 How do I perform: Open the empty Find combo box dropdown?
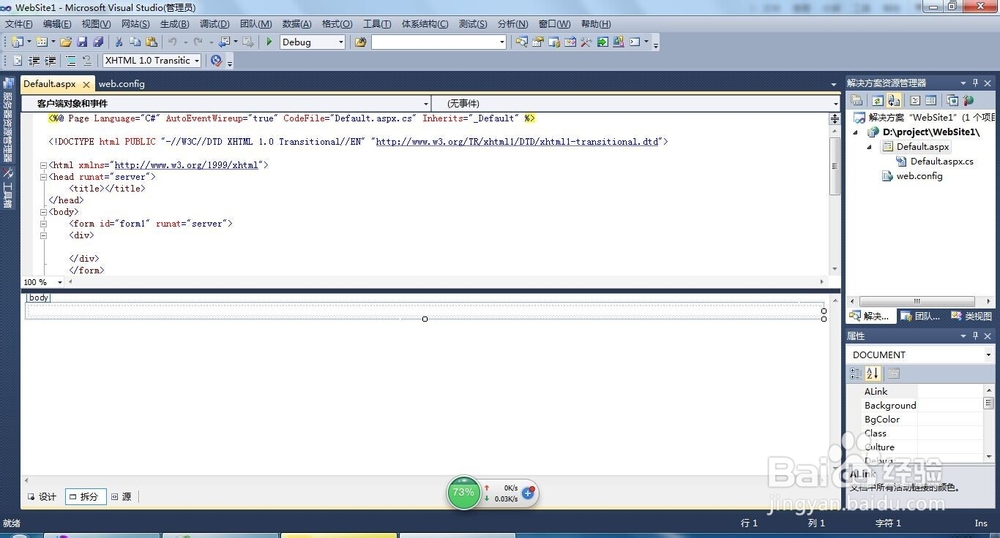(x=502, y=42)
